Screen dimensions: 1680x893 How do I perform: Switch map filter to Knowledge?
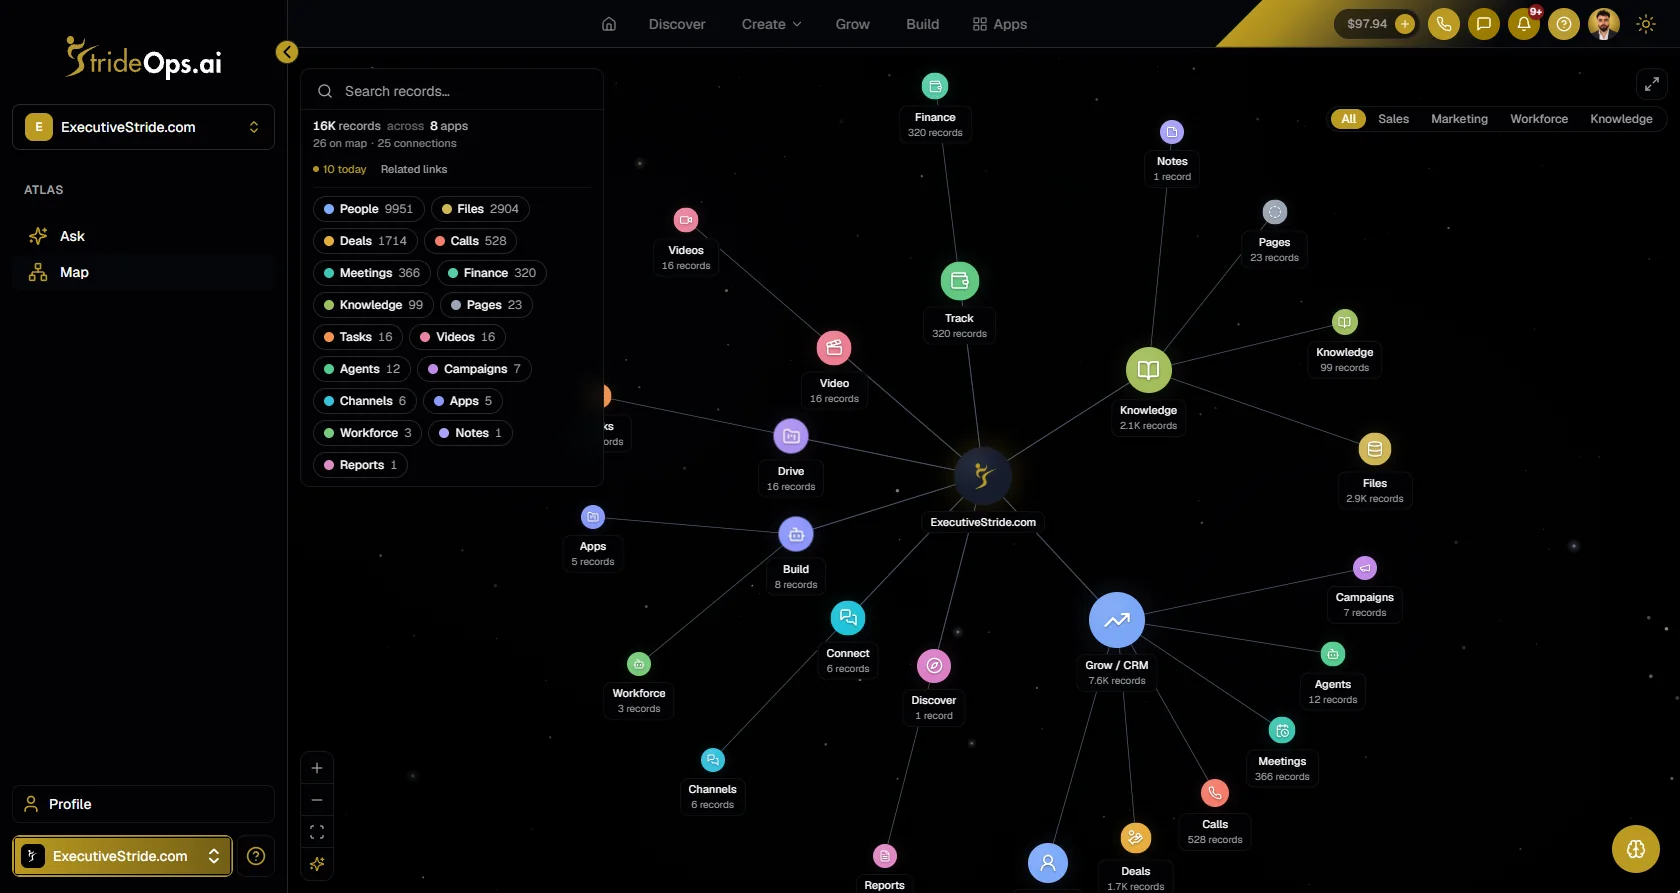pos(1621,119)
